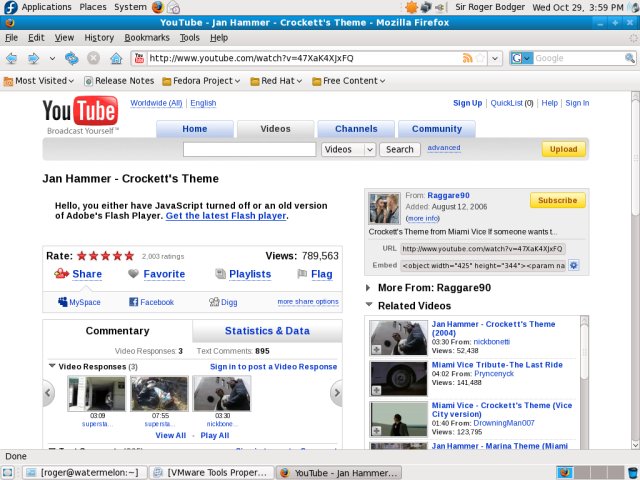Open embed customization gear icon

point(573,265)
